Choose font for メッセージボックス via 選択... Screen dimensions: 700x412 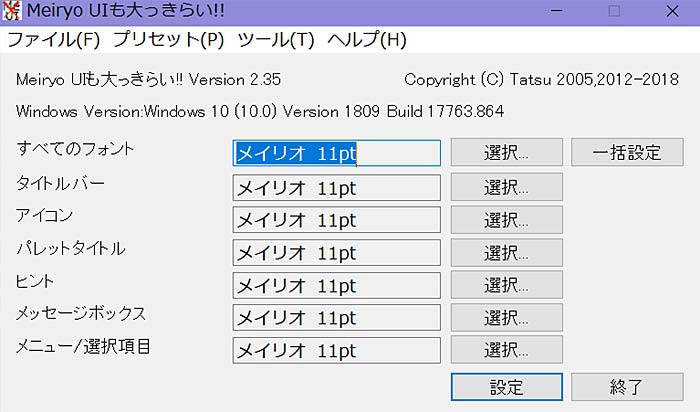[x=507, y=317]
